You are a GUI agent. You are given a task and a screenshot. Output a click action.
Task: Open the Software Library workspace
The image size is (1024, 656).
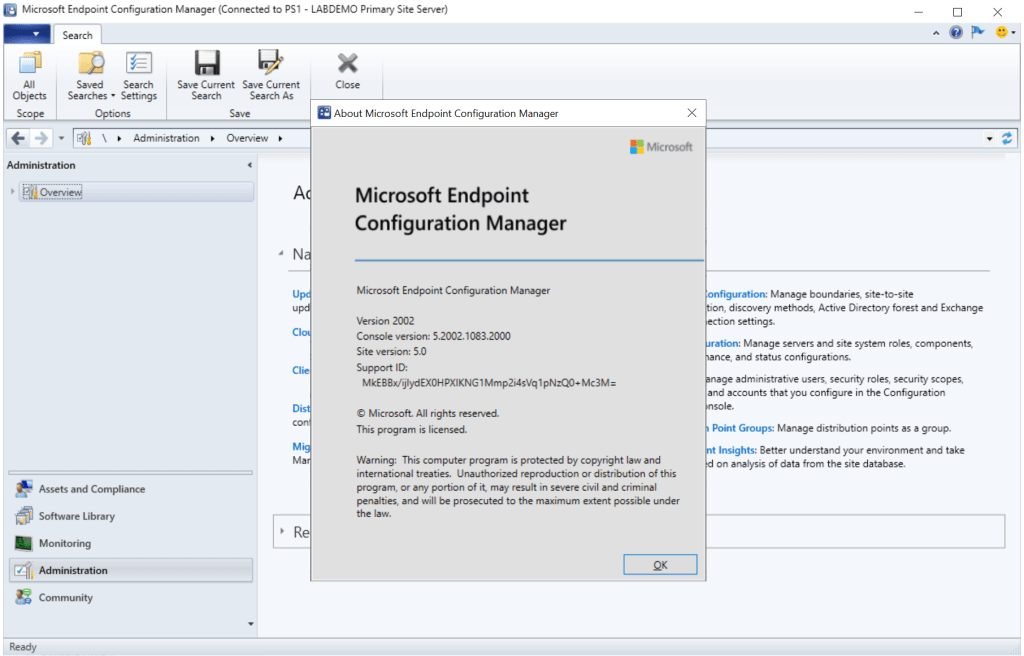pyautogui.click(x=76, y=516)
